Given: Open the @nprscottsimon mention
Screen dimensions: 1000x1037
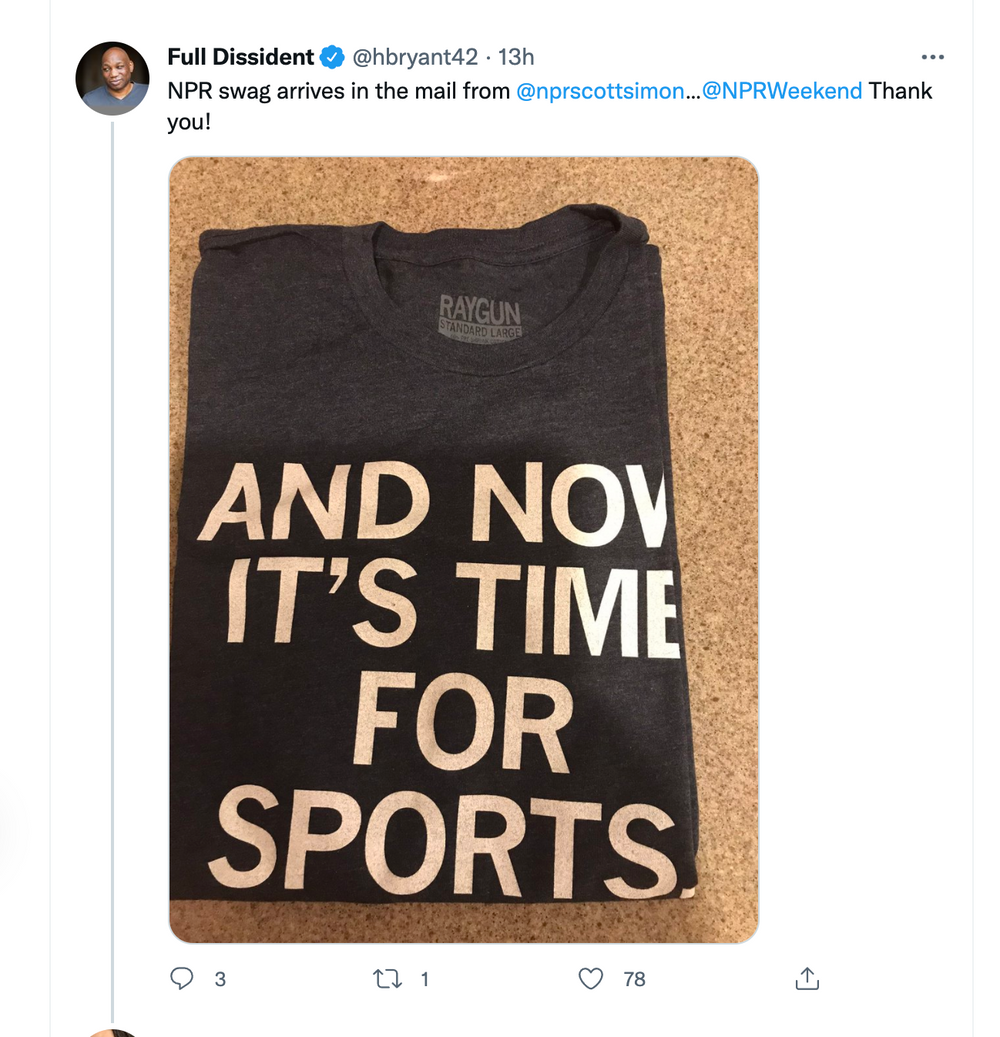Looking at the screenshot, I should click(x=602, y=91).
